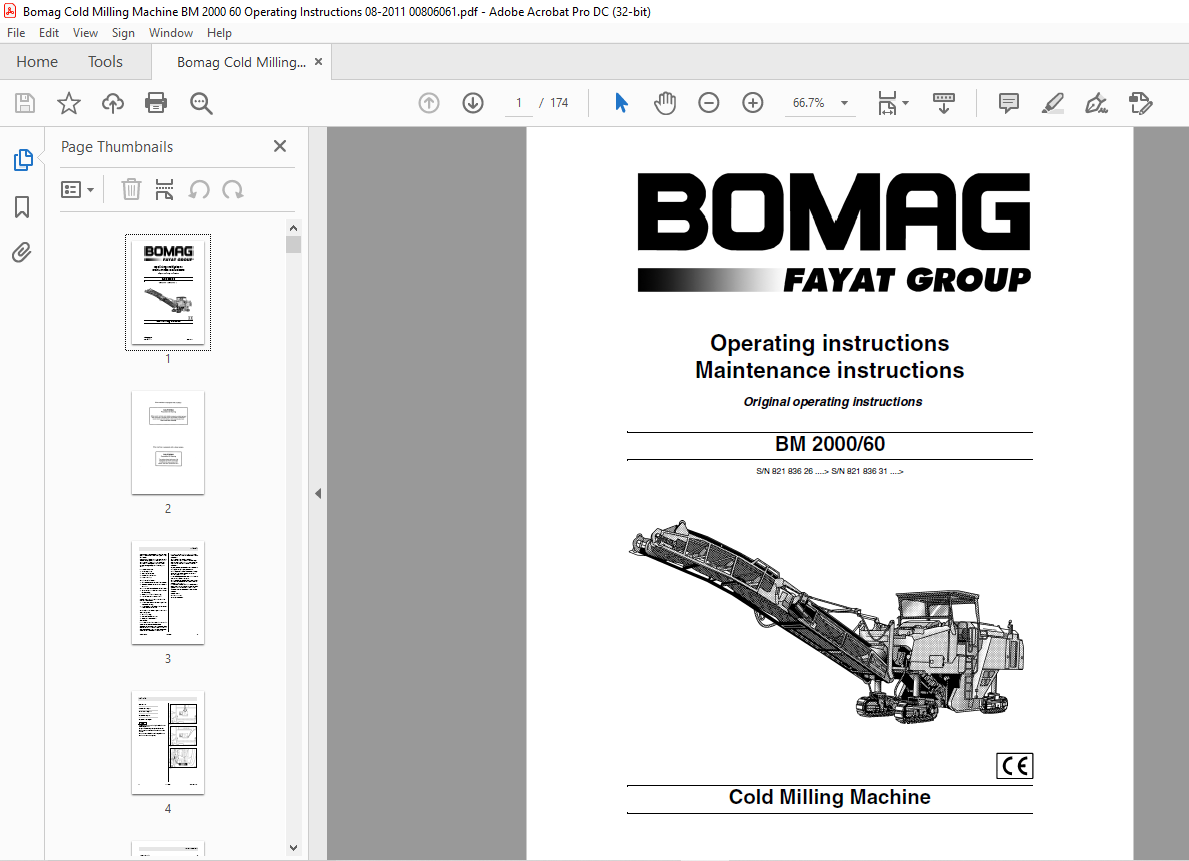Screen dimensions: 1189x861
Task: Open the stamp tool icon
Action: 1140,103
